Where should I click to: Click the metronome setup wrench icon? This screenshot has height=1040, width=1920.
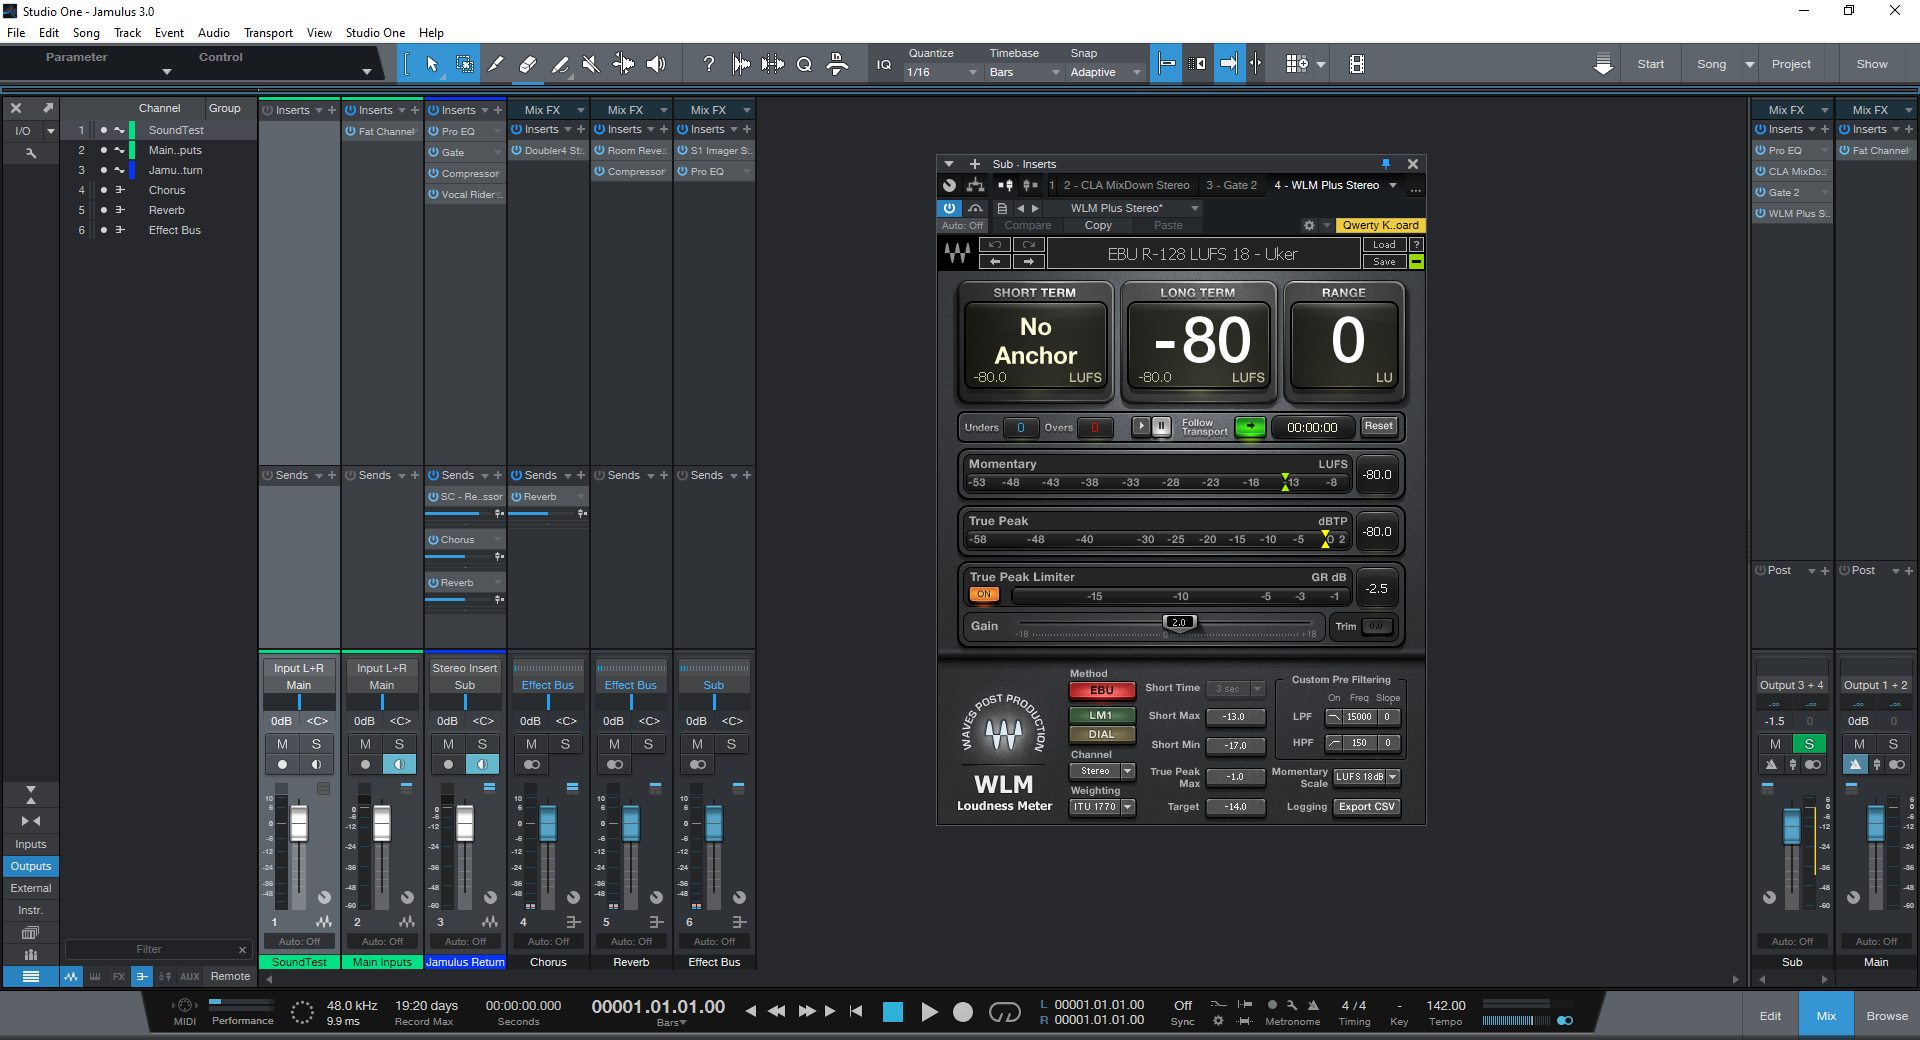(1291, 1005)
